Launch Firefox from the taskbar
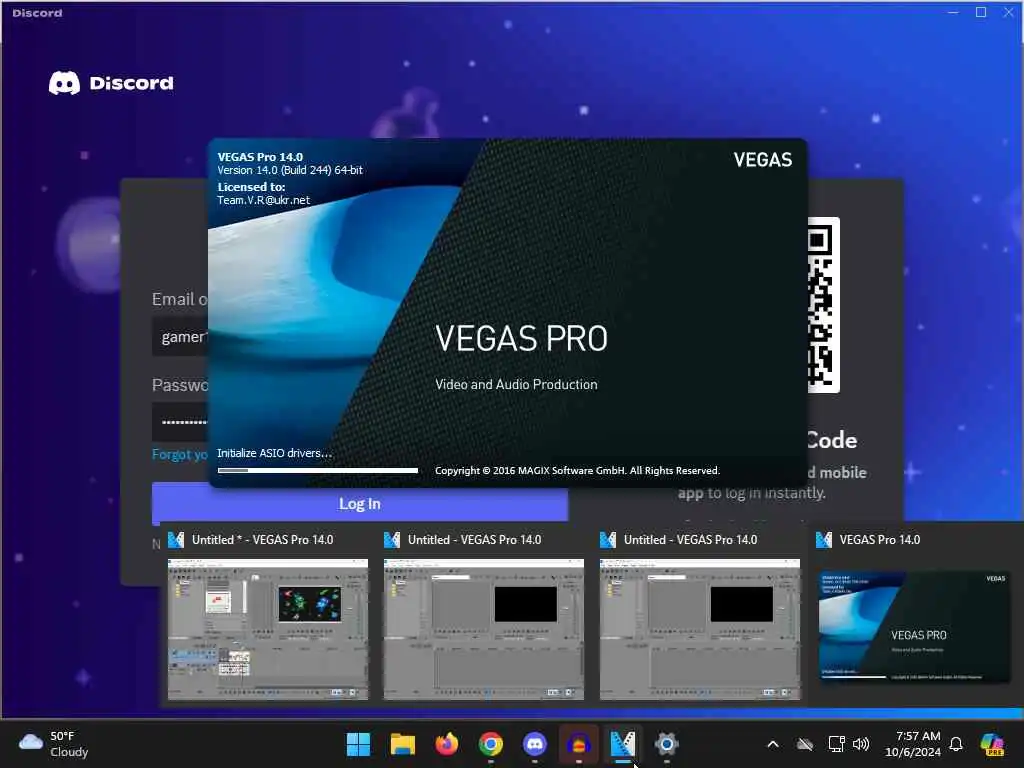This screenshot has height=768, width=1024. pos(447,744)
